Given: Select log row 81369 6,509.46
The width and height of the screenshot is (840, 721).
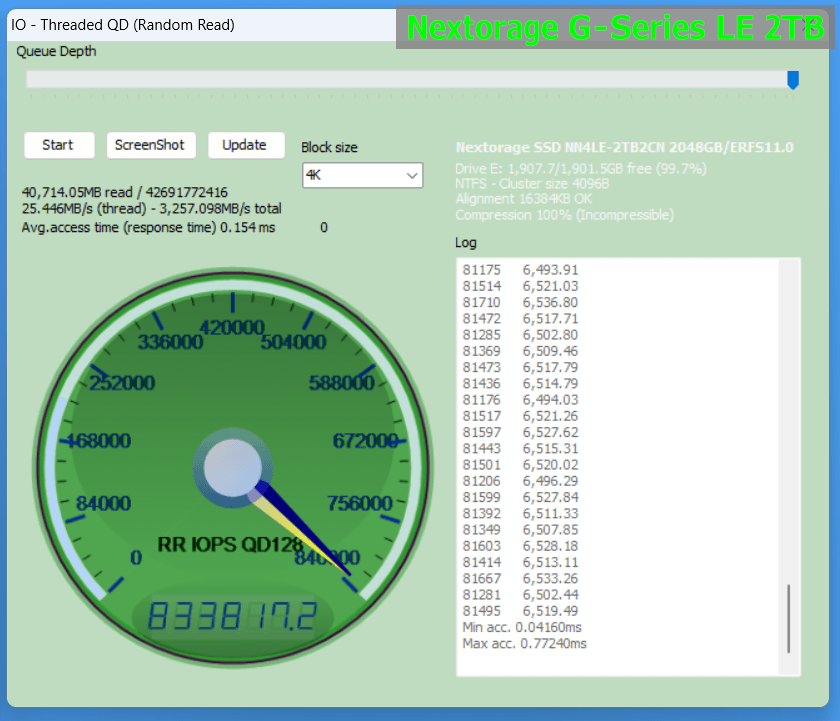Looking at the screenshot, I should pyautogui.click(x=520, y=351).
